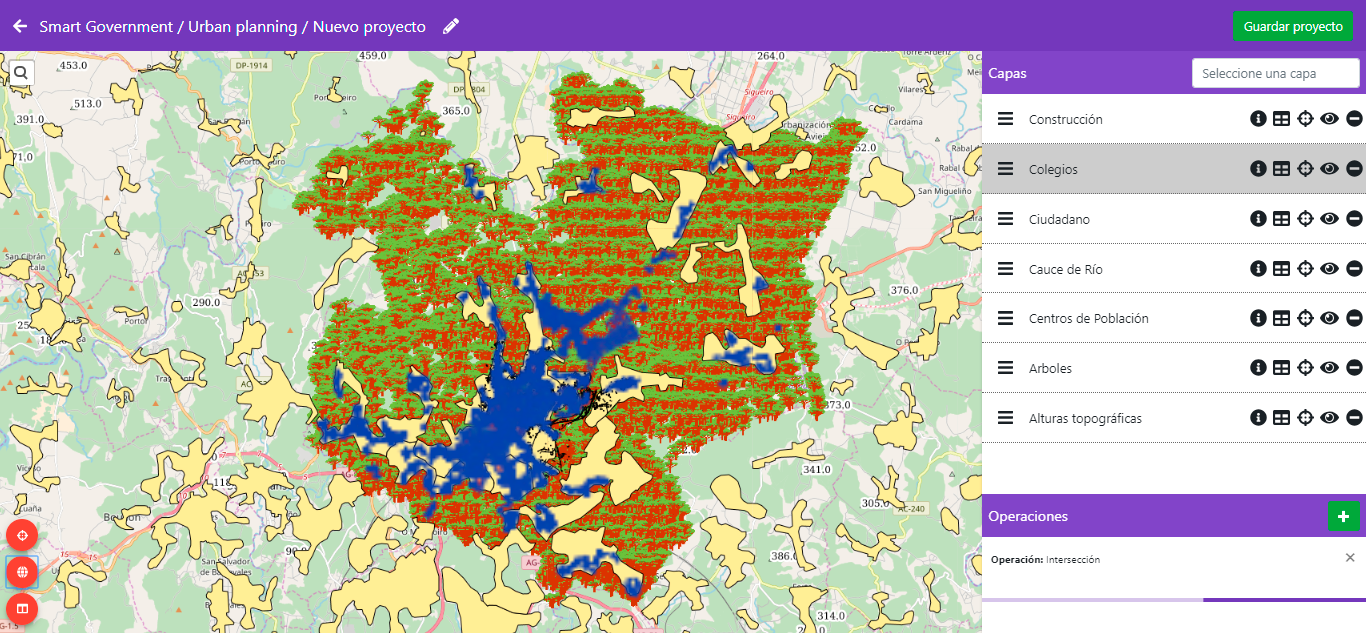This screenshot has width=1366, height=633.
Task: Toggle visibility of Cauce de Río layer
Action: [x=1329, y=269]
